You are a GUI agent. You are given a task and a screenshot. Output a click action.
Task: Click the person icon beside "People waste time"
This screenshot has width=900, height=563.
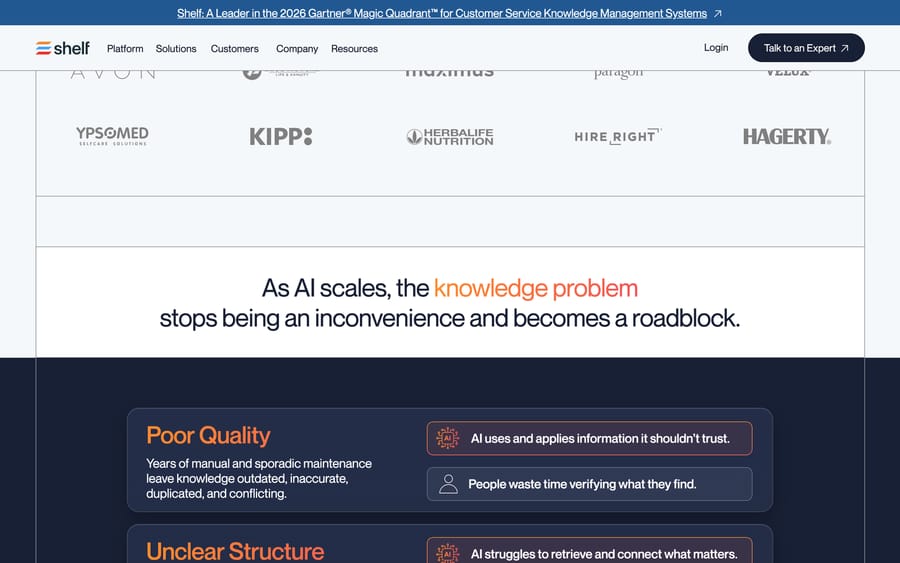point(448,484)
